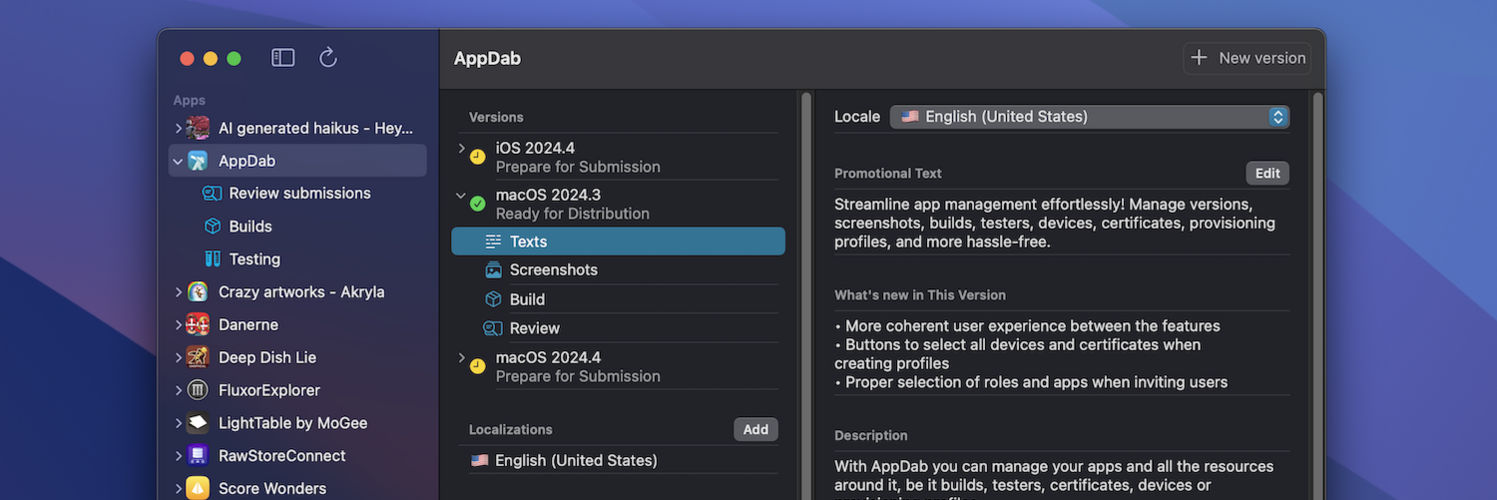1497x500 pixels.
Task: Click the Review submissions icon
Action: [x=212, y=194]
